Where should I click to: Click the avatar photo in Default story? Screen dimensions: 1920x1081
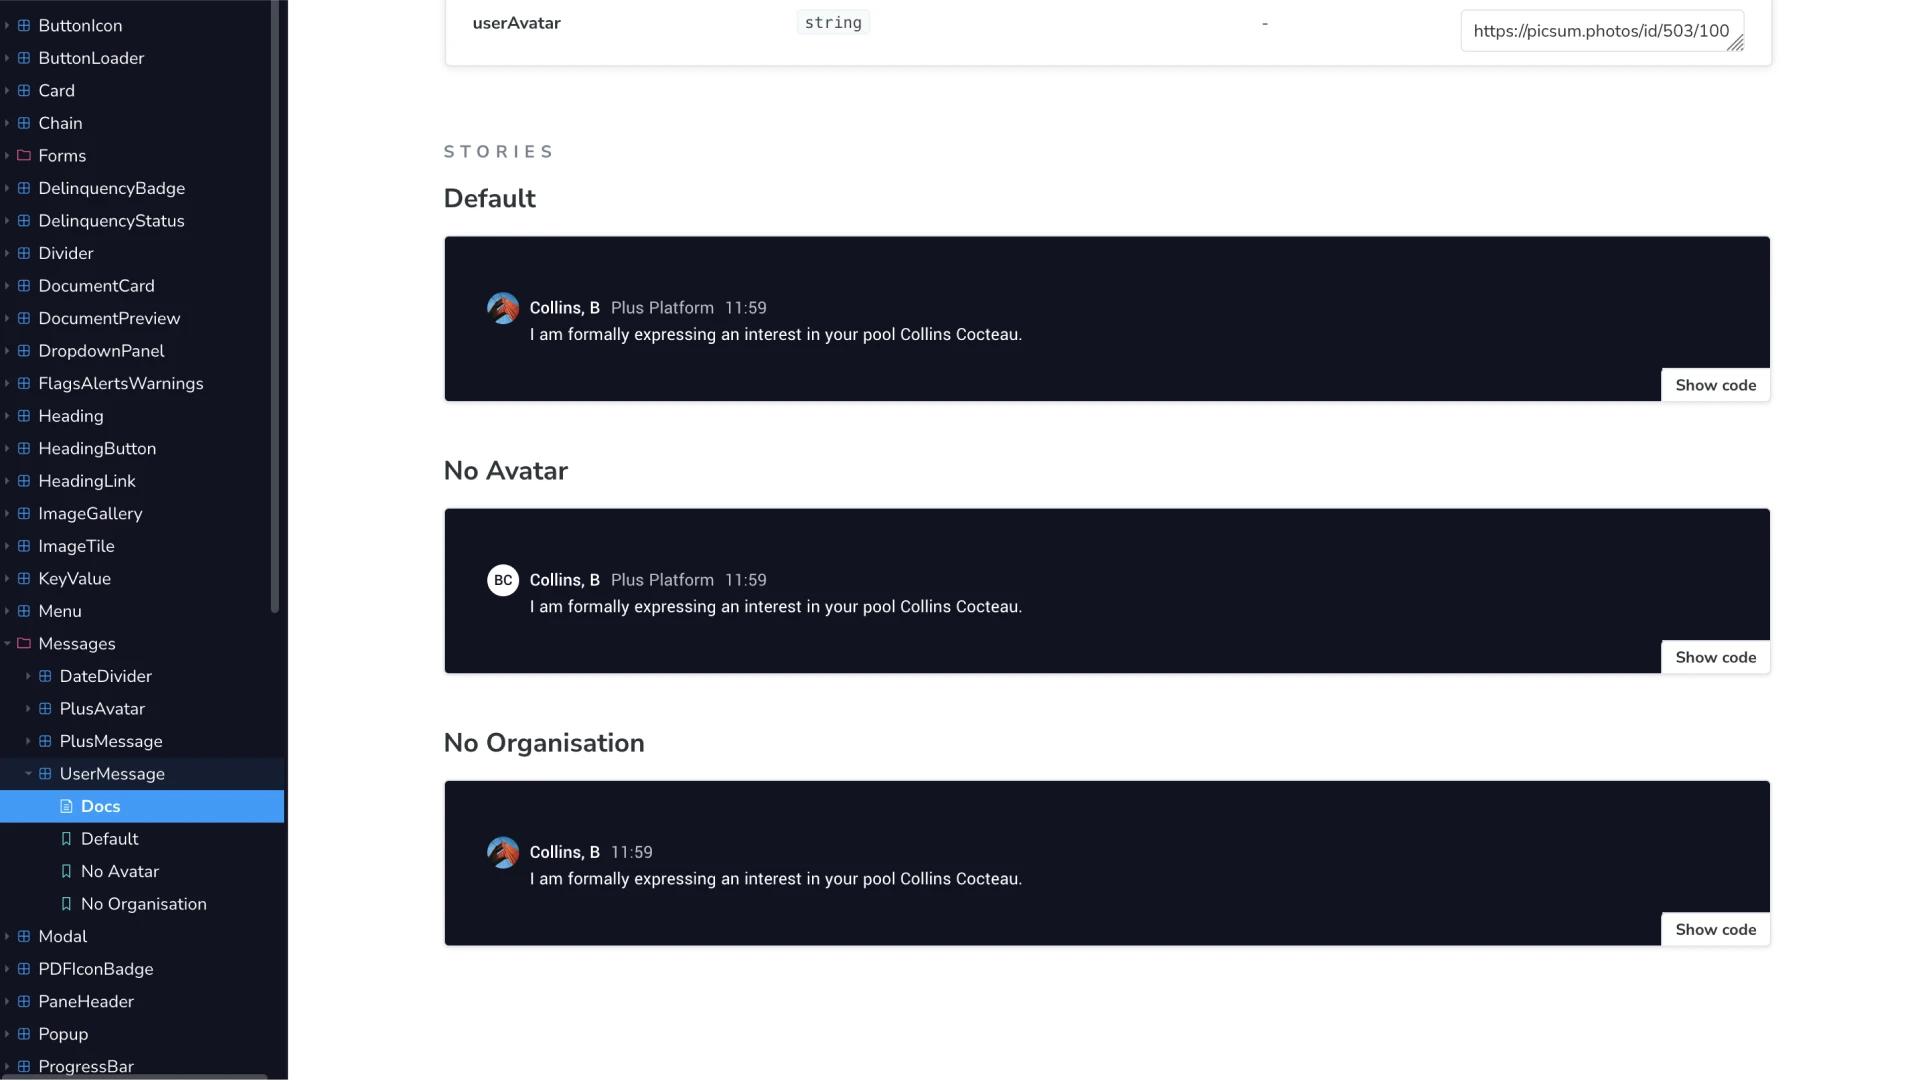(503, 308)
